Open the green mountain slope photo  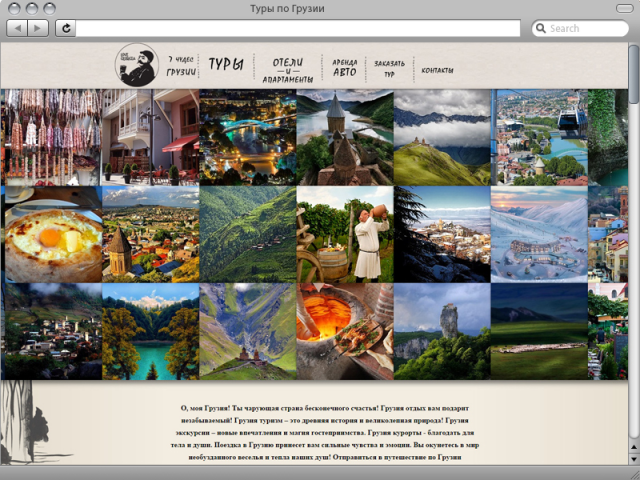pyautogui.click(x=248, y=234)
